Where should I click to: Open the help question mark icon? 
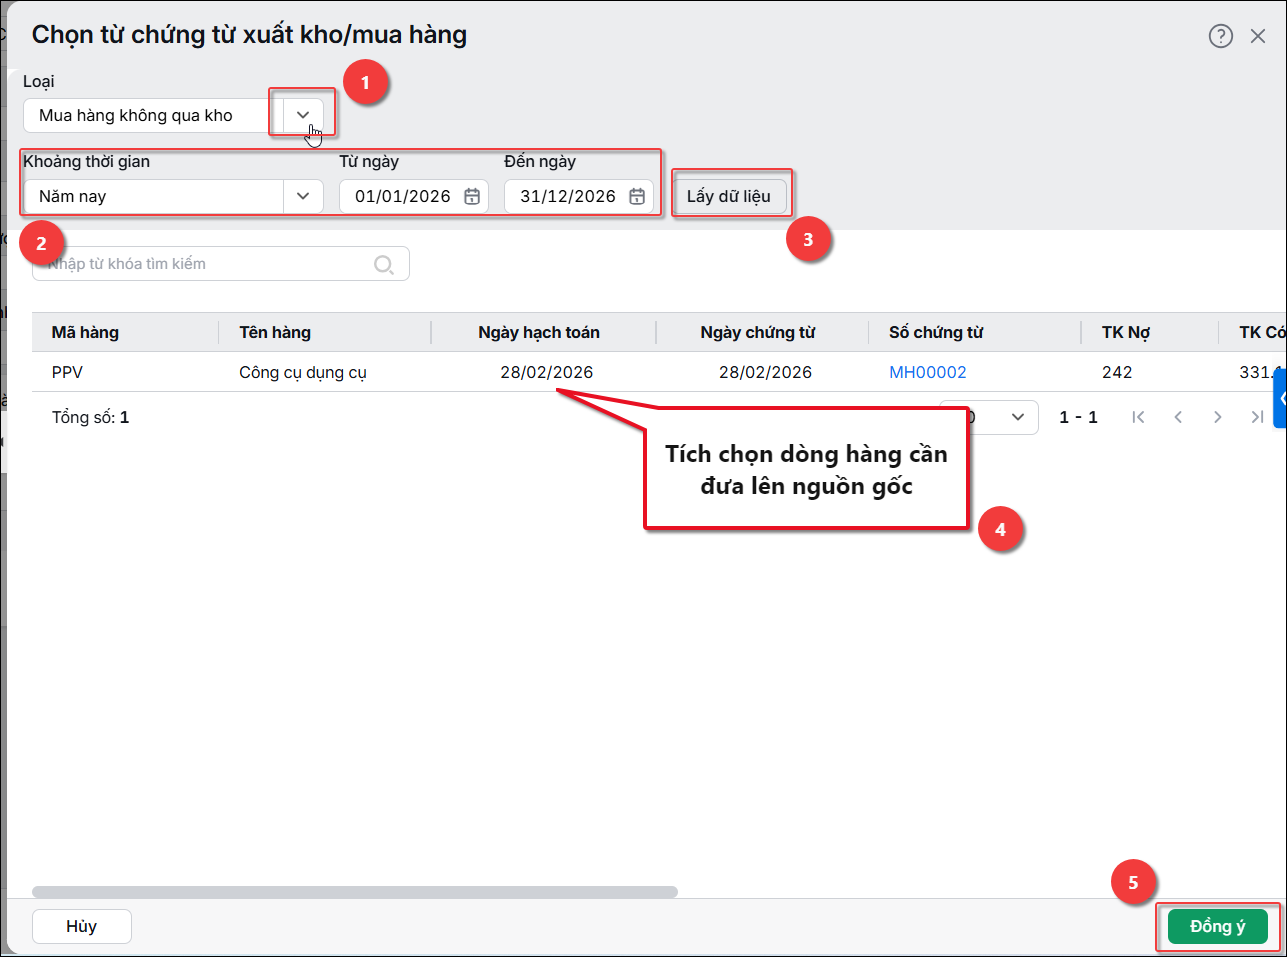point(1220,36)
